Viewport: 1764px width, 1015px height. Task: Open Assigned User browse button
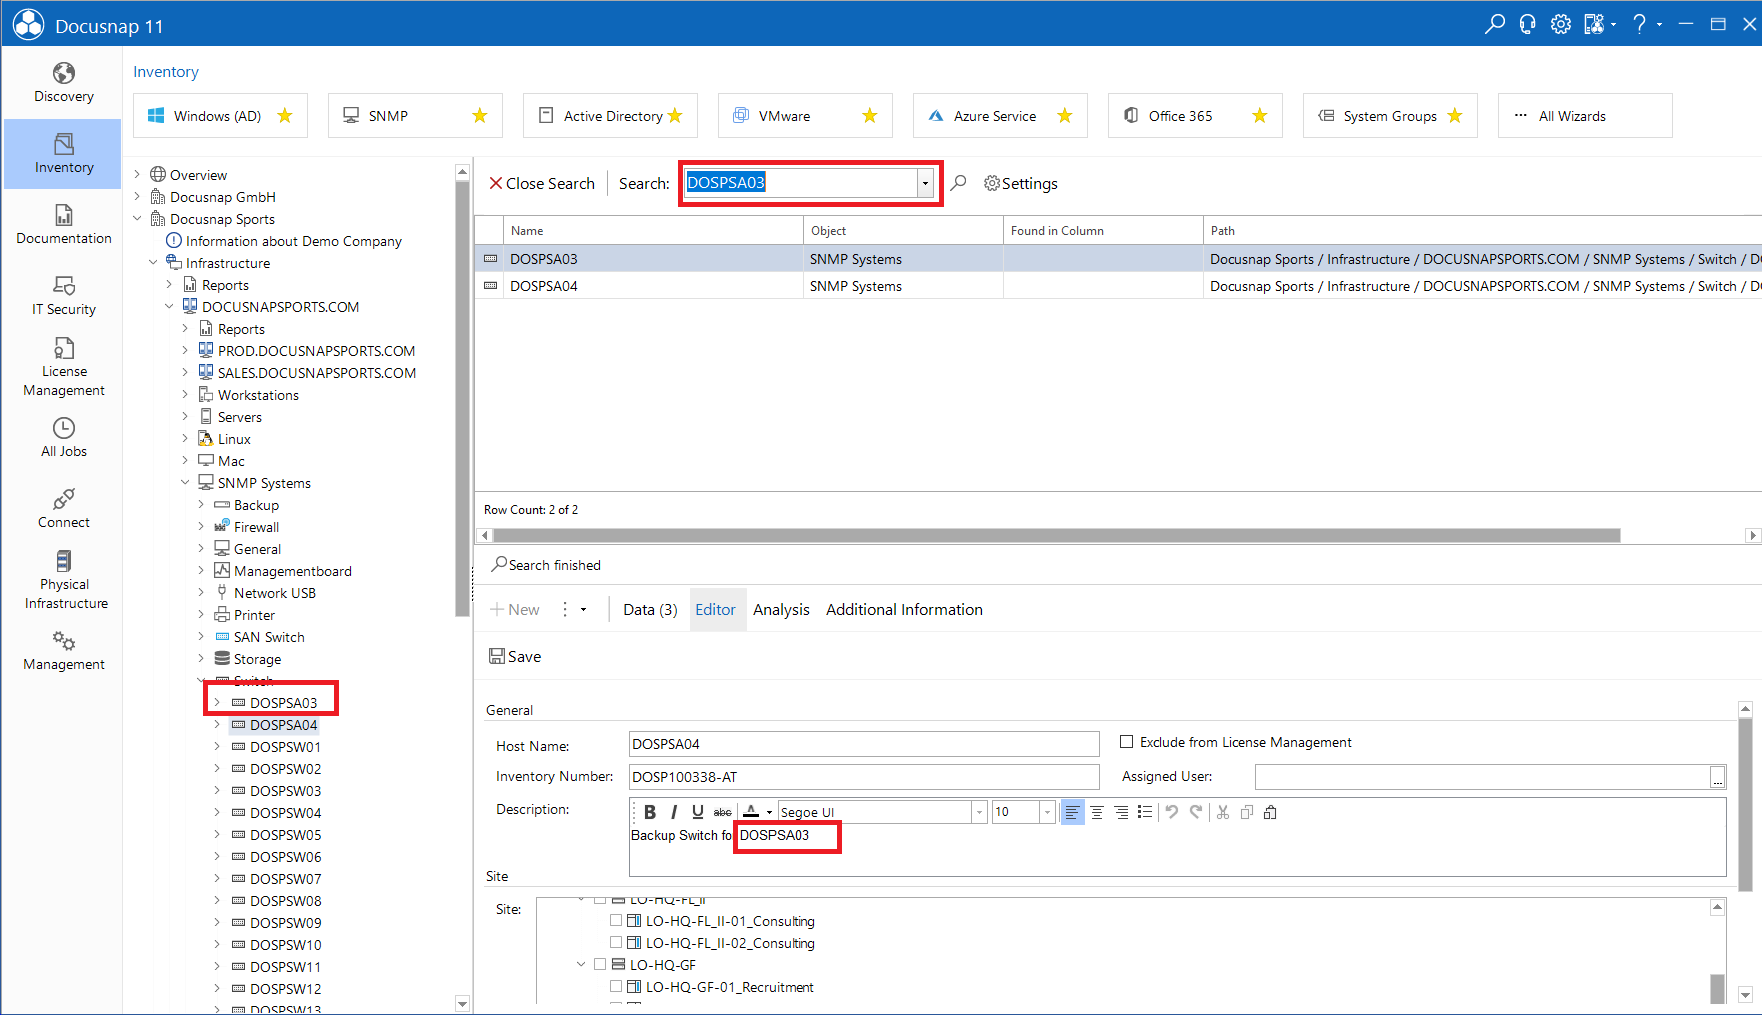click(x=1718, y=777)
